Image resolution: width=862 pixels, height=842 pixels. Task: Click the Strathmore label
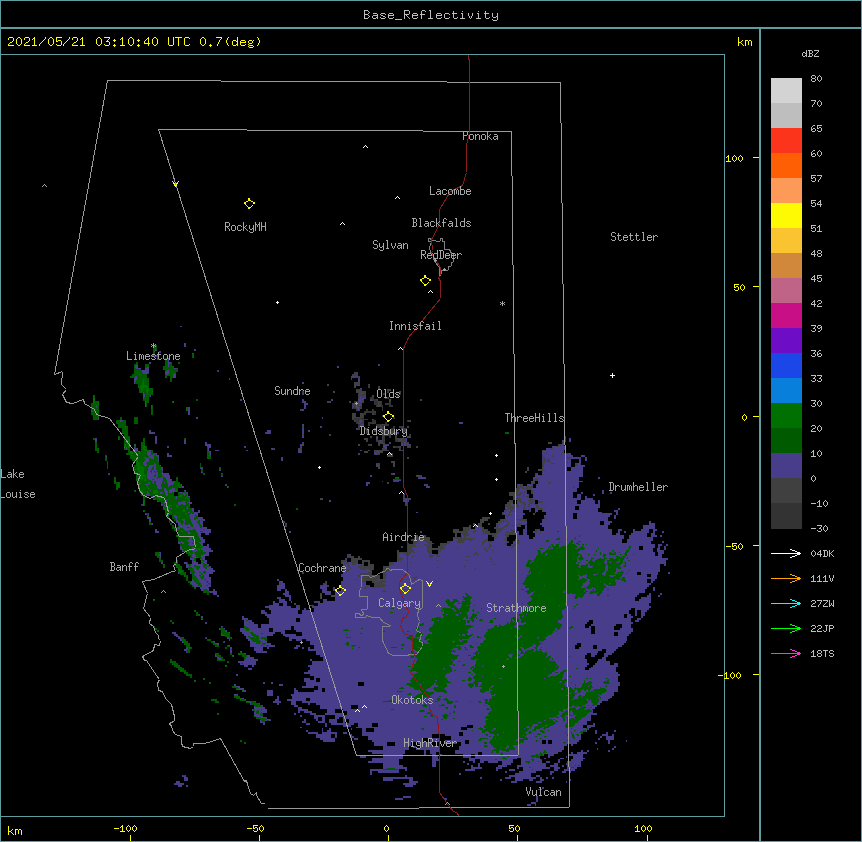click(x=516, y=608)
